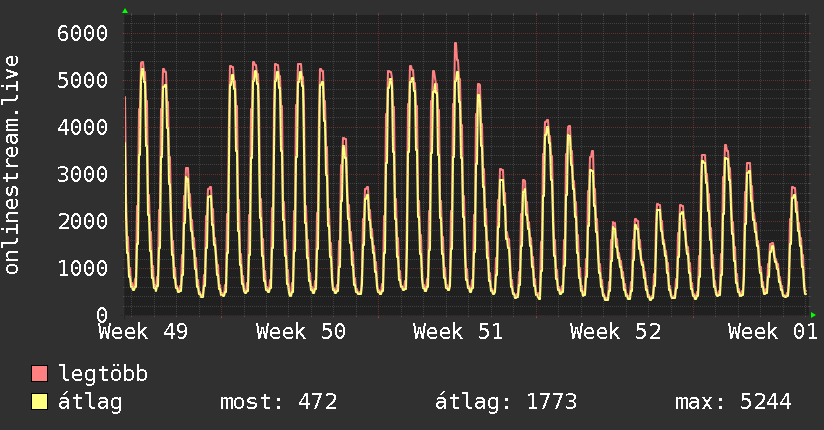This screenshot has height=430, width=824.
Task: Click the 'Week 52' axis label
Action: (615, 332)
